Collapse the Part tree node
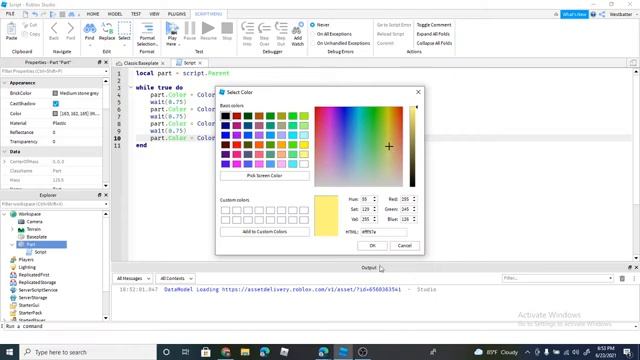 coord(12,244)
